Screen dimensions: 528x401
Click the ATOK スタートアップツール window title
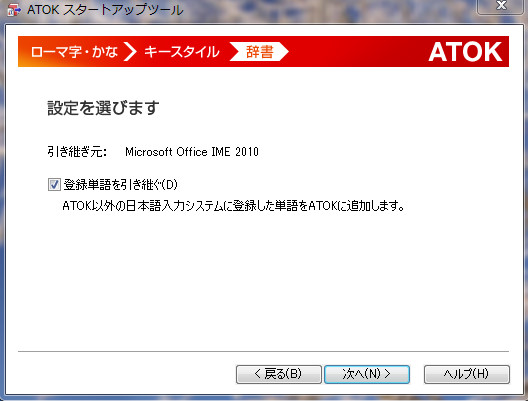(x=105, y=10)
